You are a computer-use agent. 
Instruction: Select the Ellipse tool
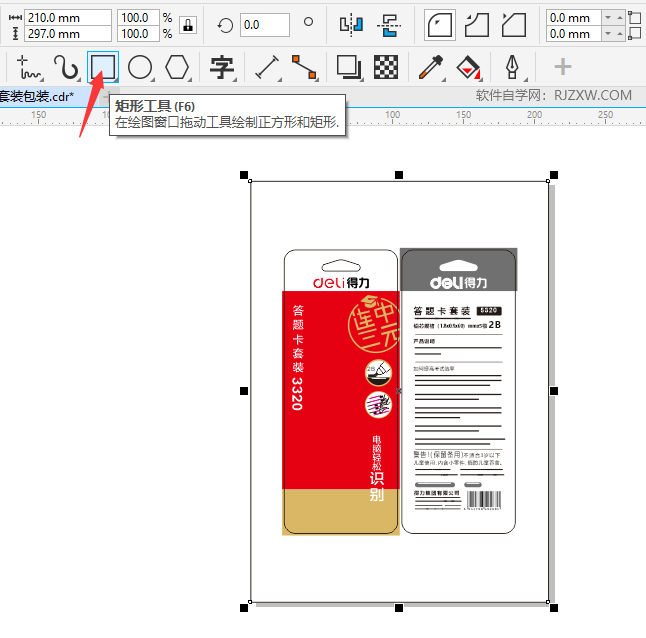click(x=140, y=67)
